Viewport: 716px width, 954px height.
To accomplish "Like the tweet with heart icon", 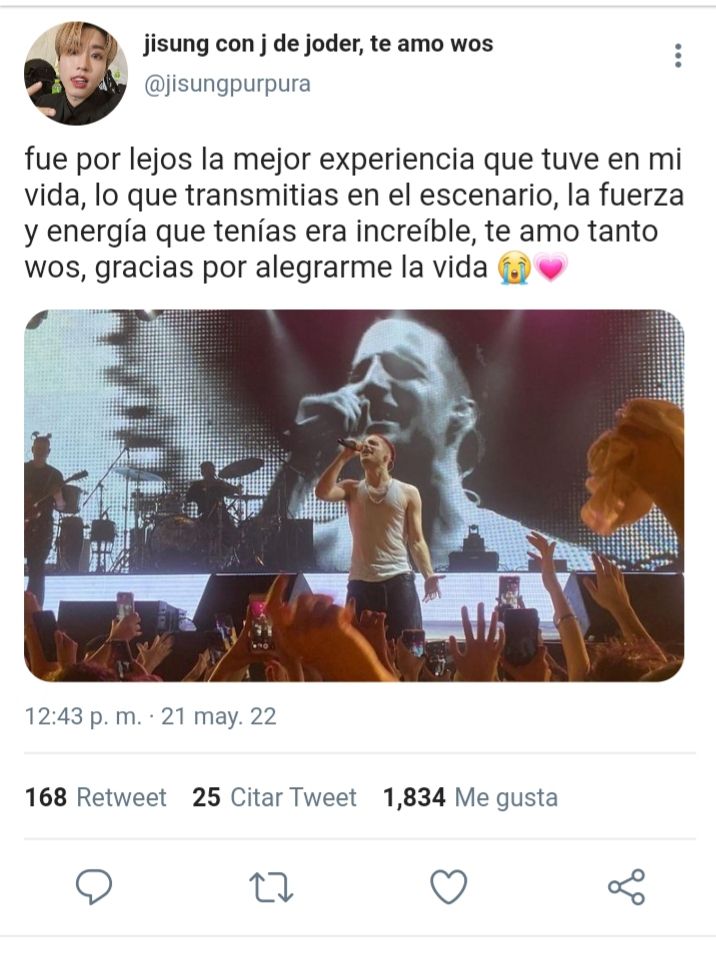I will 449,886.
